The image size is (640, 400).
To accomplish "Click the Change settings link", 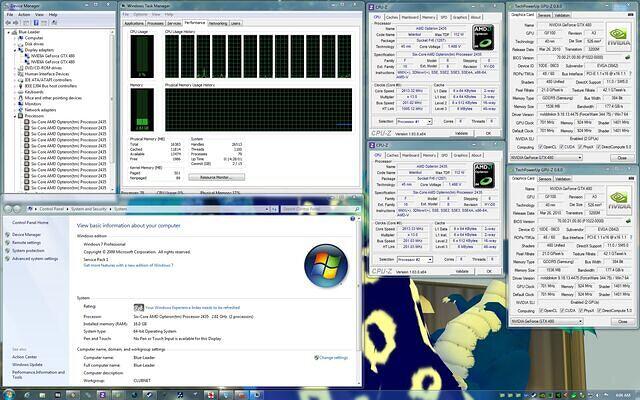I will pos(331,357).
